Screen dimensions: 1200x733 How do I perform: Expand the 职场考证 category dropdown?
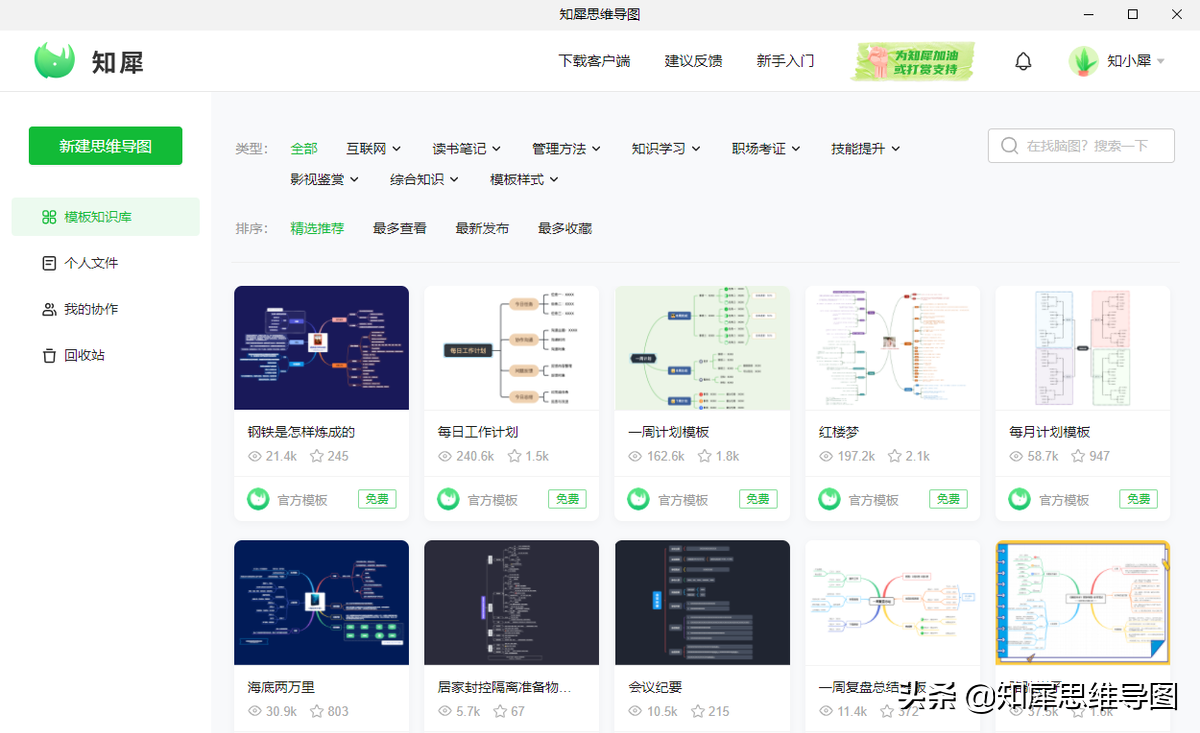tap(766, 148)
